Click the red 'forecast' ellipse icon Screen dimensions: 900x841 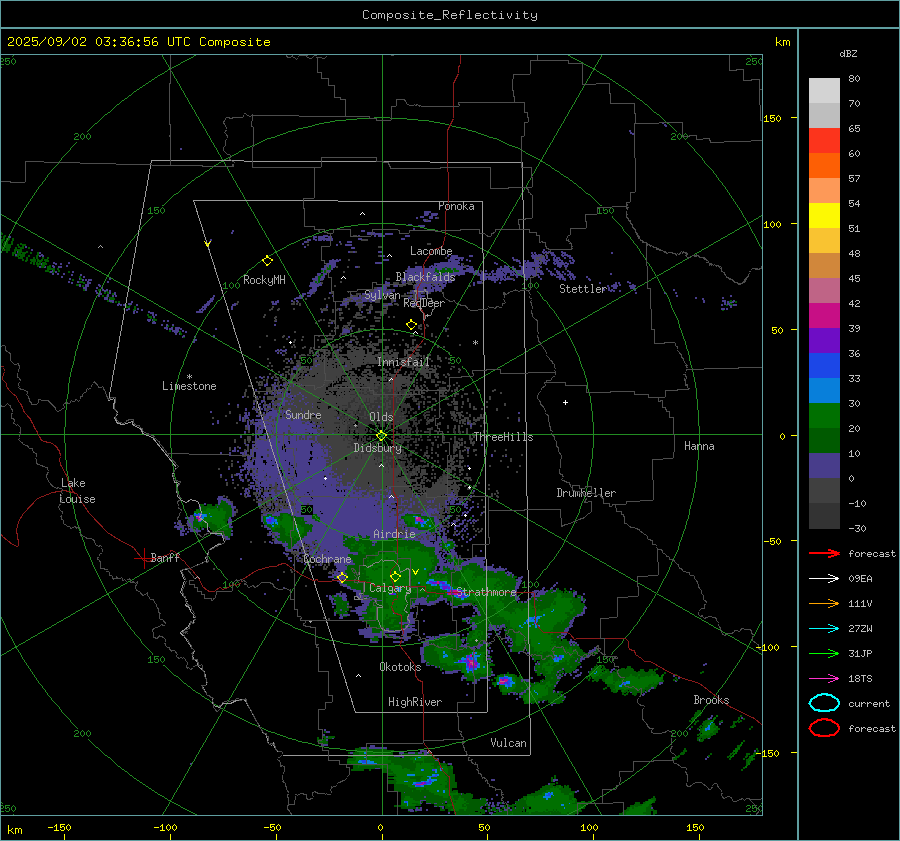(824, 728)
